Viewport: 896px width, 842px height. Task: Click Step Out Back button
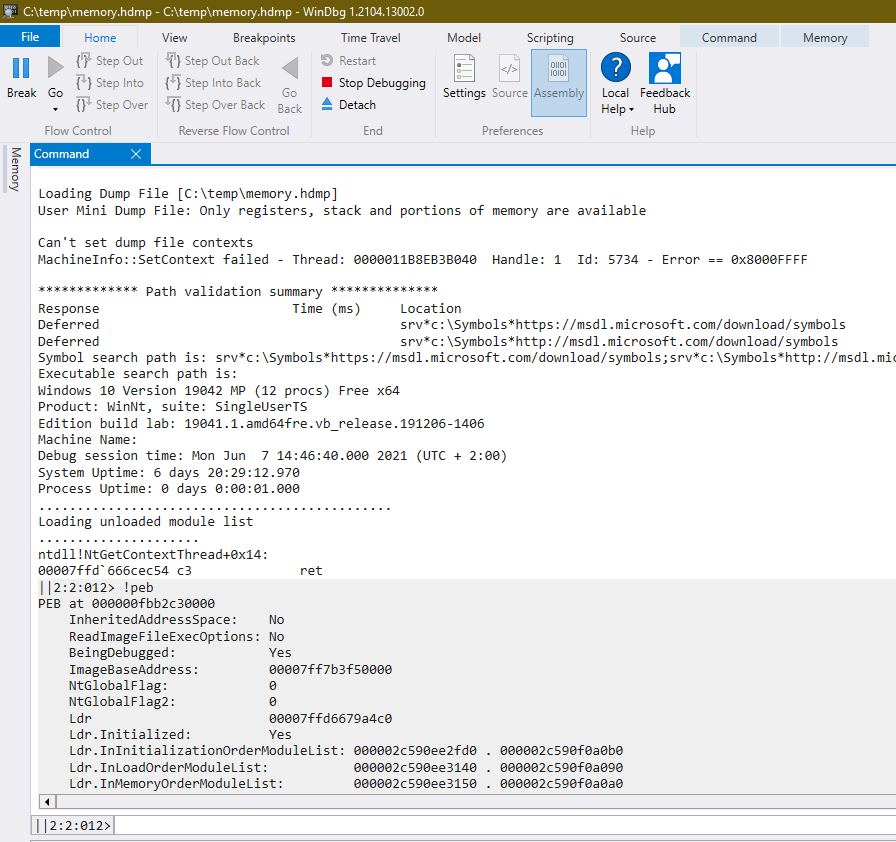tap(213, 61)
